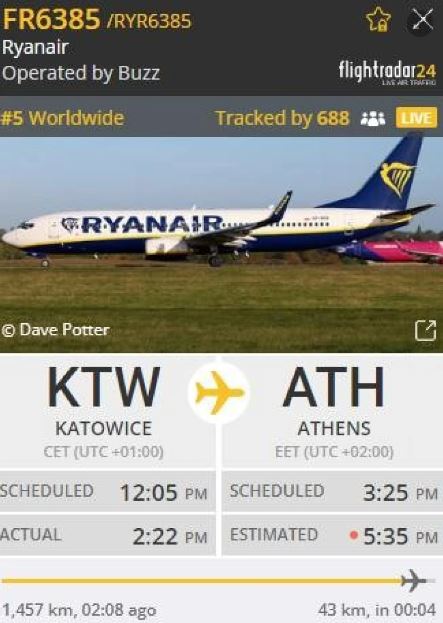
Task: Click the Tracked by 688 text
Action: tap(282, 118)
